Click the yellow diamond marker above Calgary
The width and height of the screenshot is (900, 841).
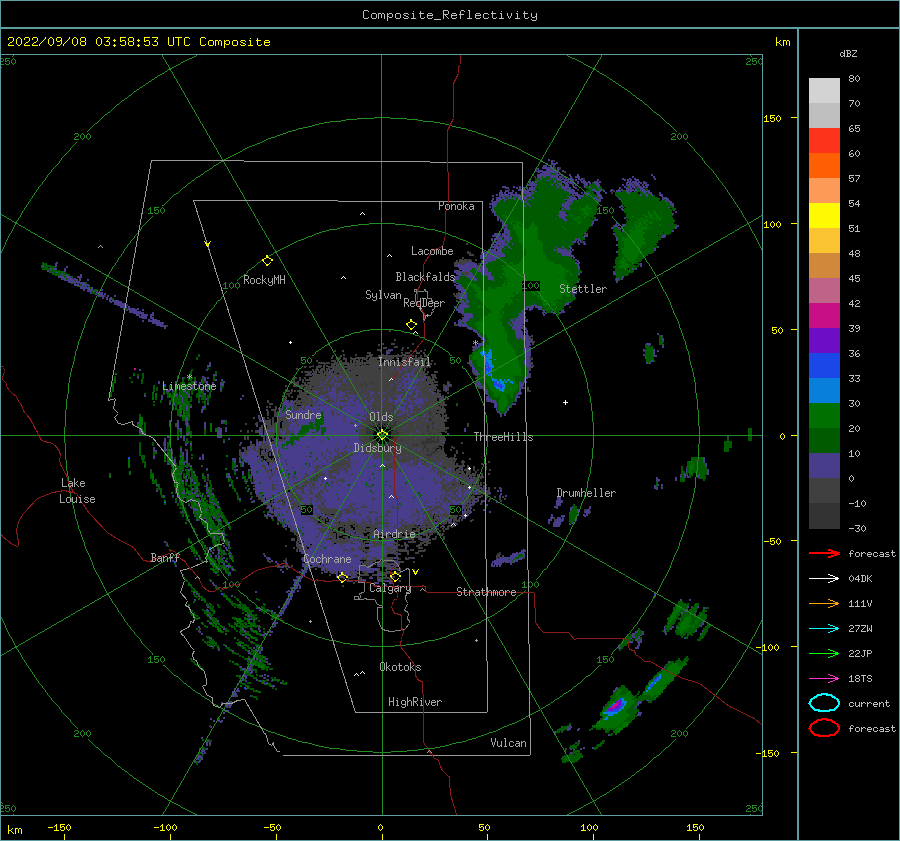(x=395, y=576)
